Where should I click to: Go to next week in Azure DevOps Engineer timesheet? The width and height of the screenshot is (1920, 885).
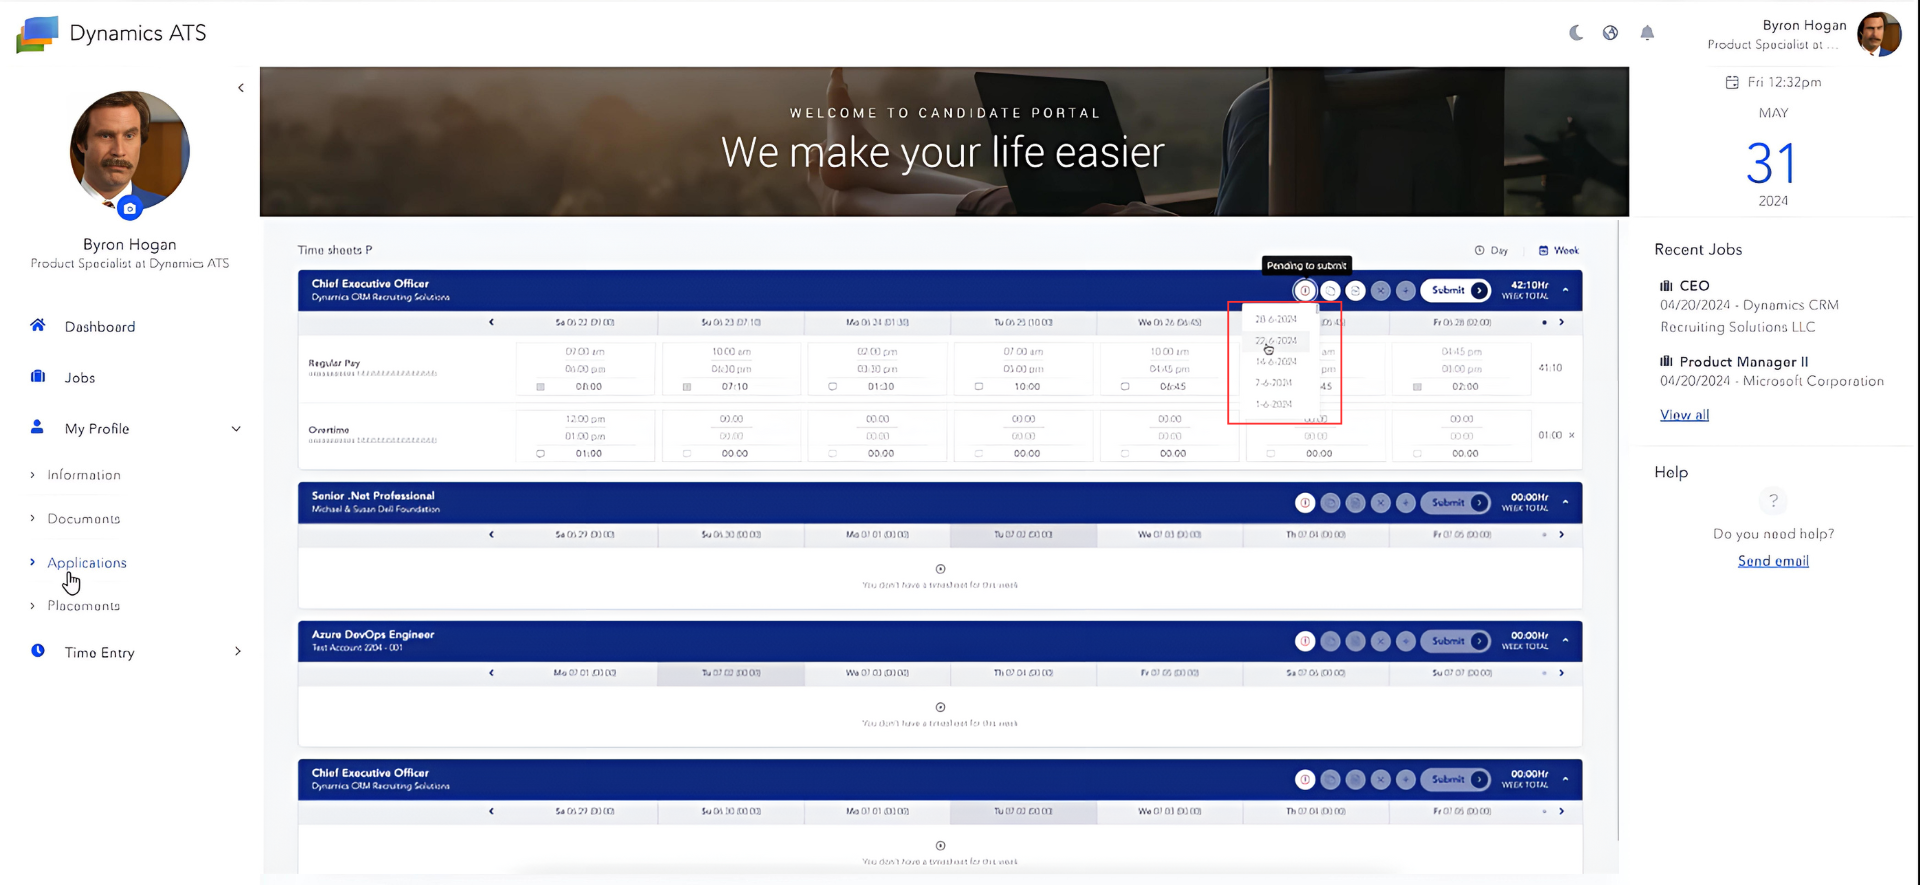1561,672
